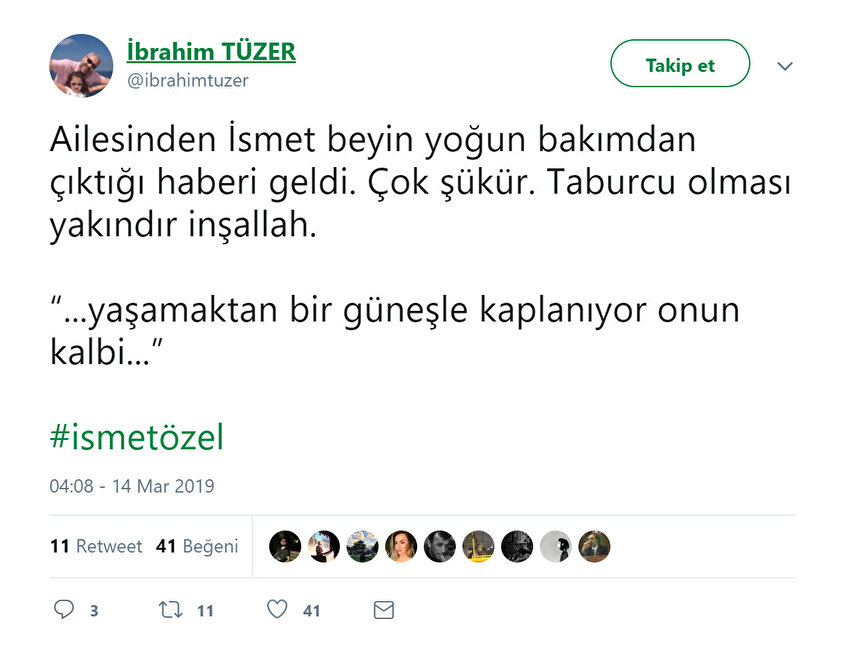View the 41 Beğeni likes list
This screenshot has height=655, width=841.
(197, 546)
